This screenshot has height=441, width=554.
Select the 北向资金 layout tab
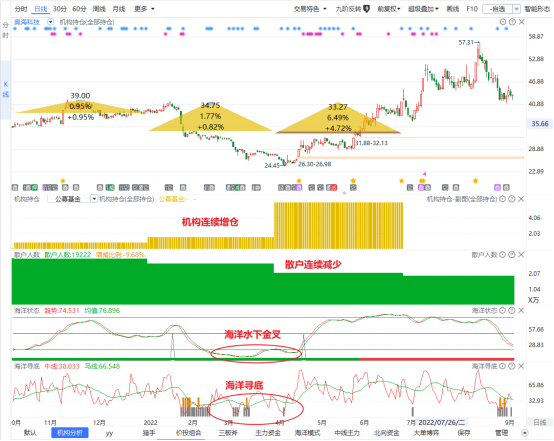point(387,433)
